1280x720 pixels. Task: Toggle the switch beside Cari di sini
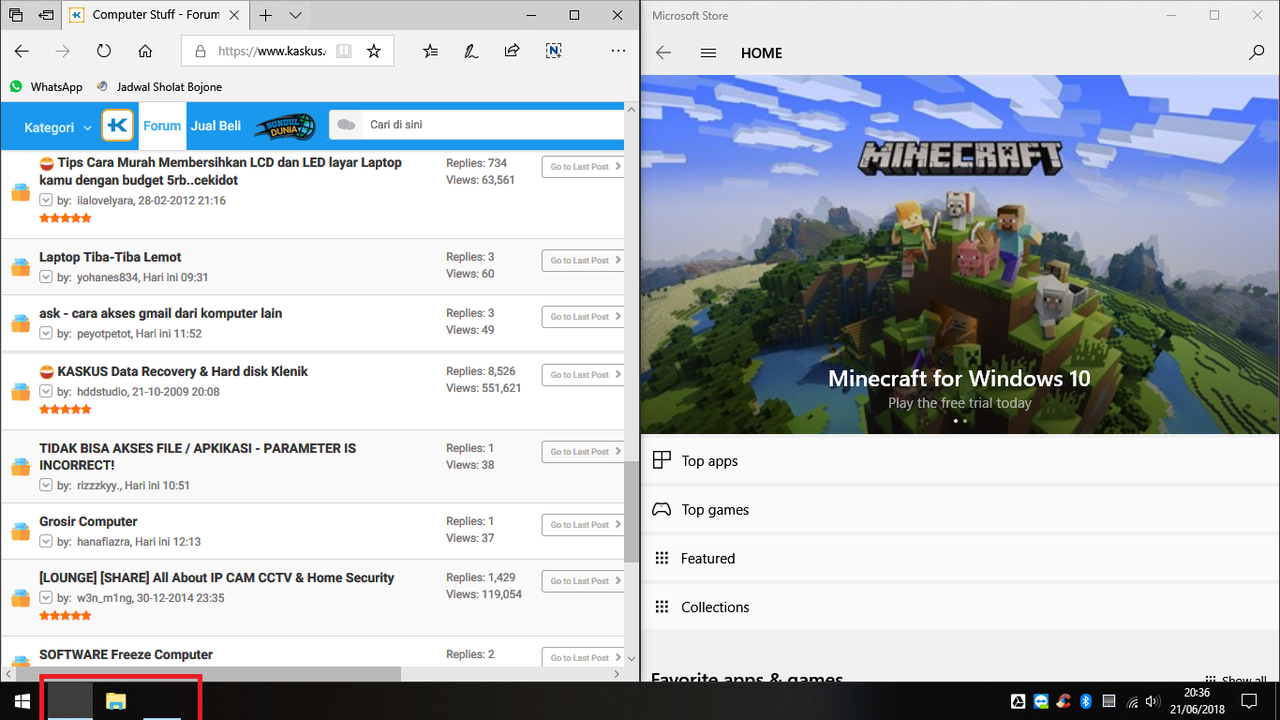(347, 125)
